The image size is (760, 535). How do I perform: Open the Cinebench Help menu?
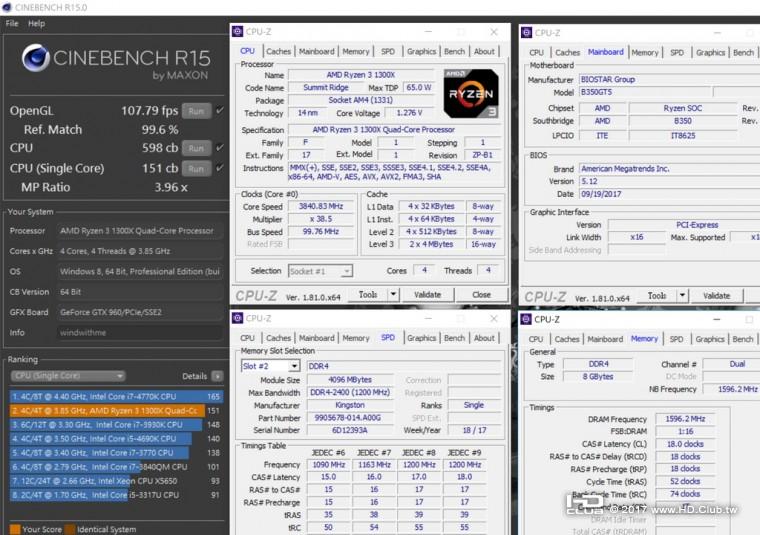click(x=36, y=23)
